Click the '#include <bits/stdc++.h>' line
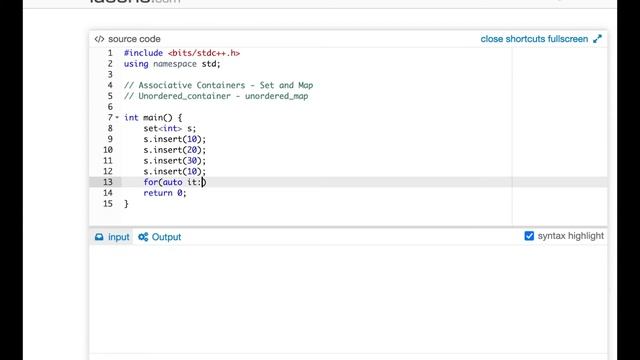This screenshot has height=360, width=640. click(x=182, y=53)
